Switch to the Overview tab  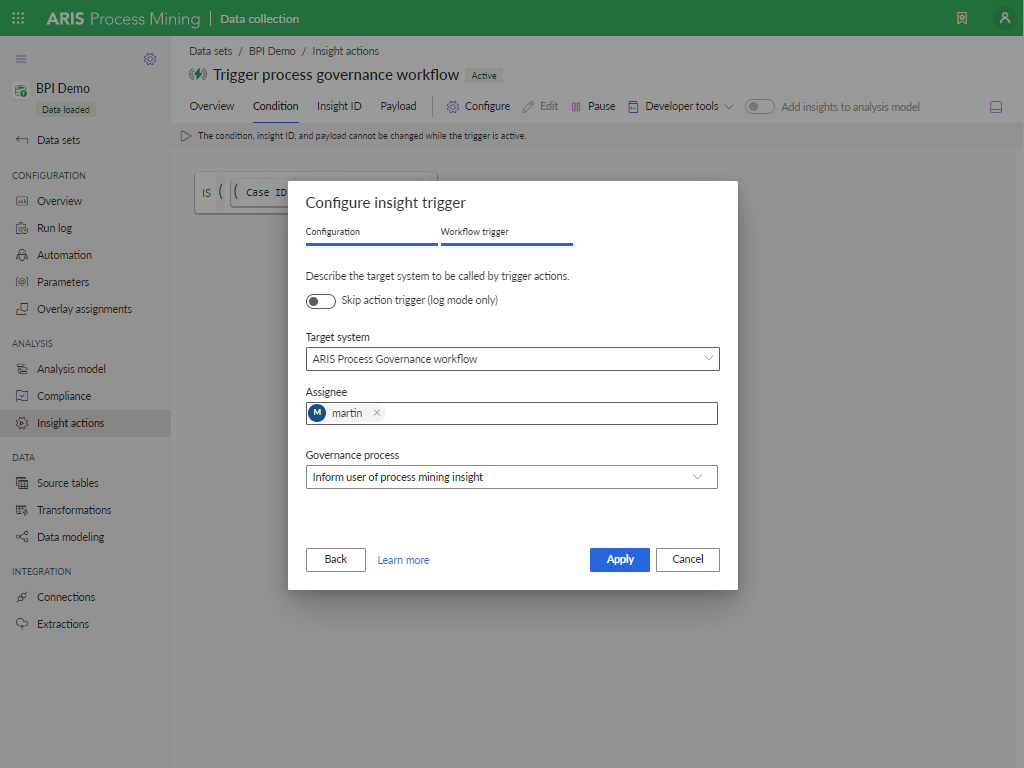tap(212, 106)
